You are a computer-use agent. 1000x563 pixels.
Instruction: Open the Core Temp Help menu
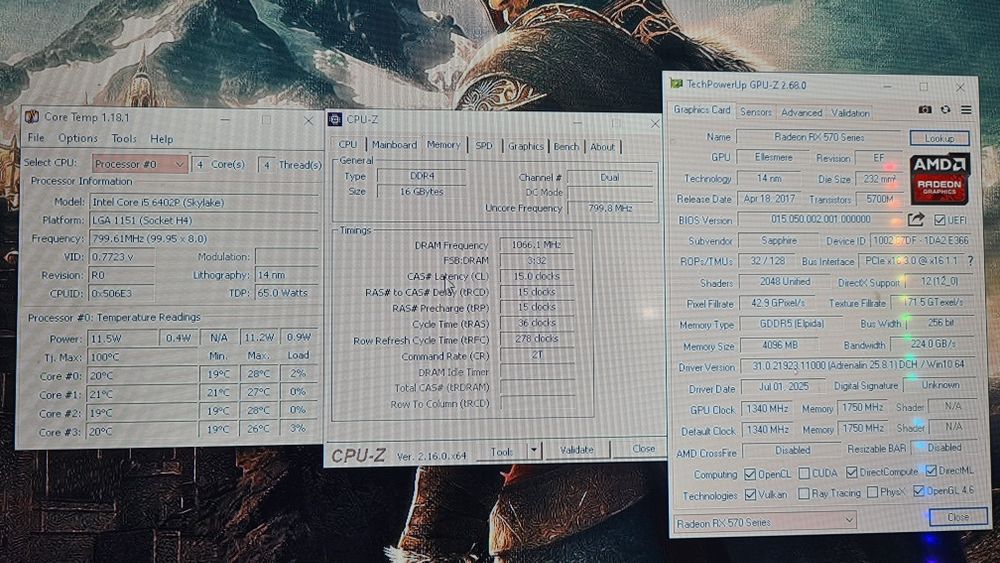pos(161,139)
